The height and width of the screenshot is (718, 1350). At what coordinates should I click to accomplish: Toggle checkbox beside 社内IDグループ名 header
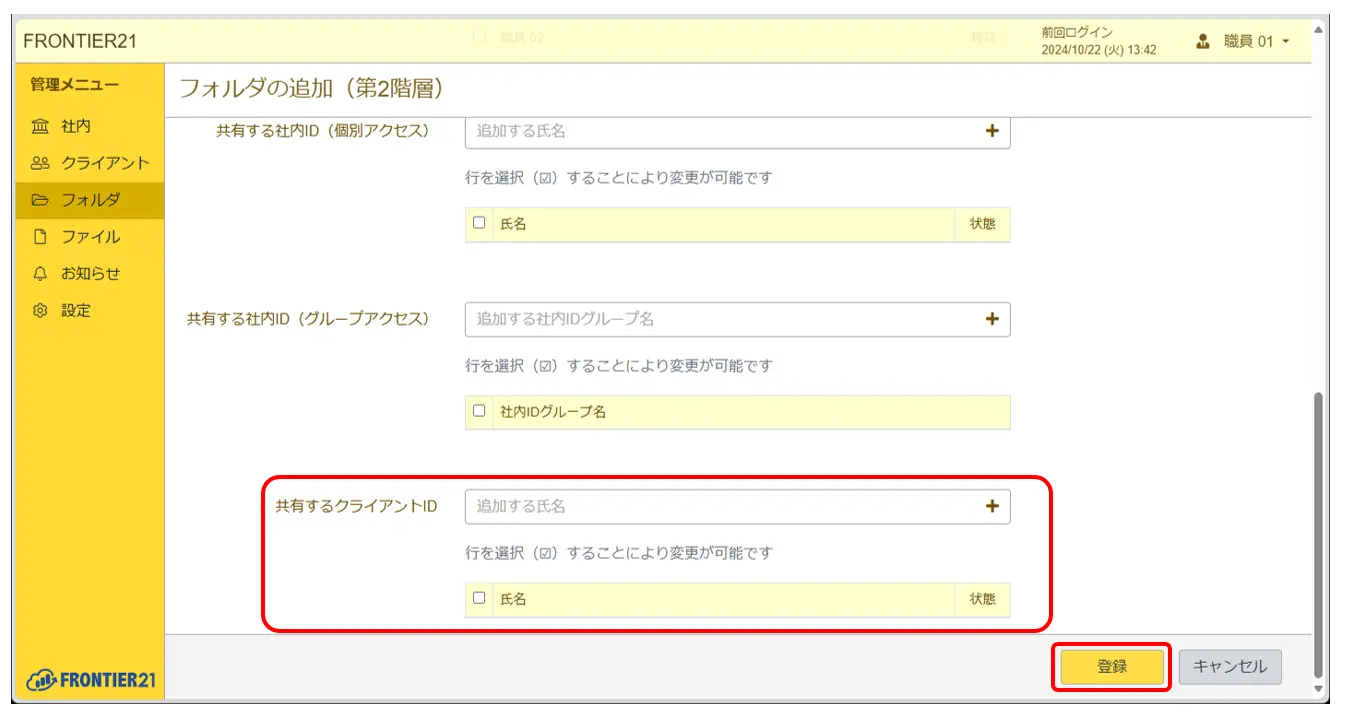[479, 411]
